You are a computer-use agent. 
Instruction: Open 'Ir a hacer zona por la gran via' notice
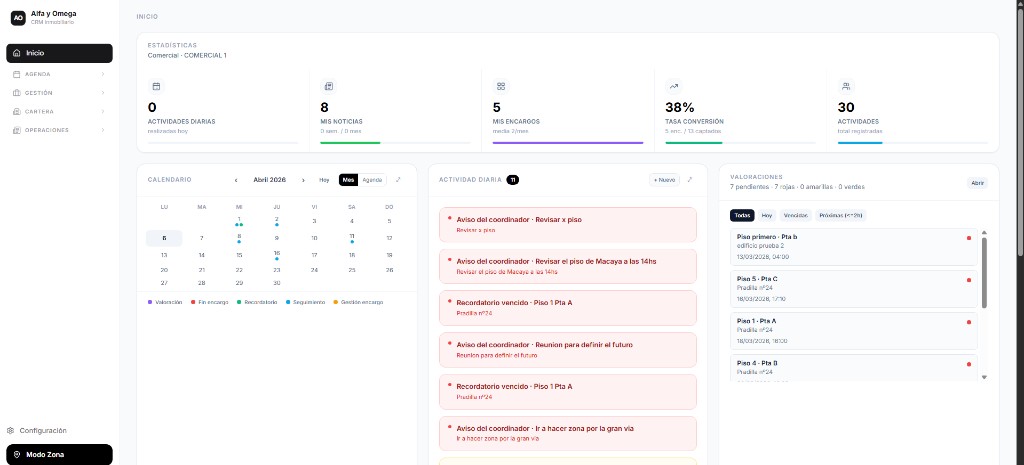[568, 433]
